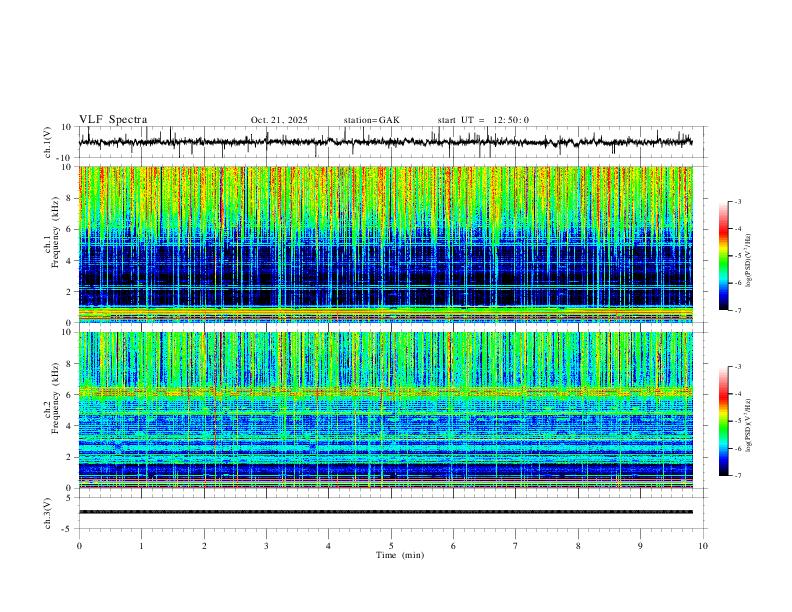Click the "VLF Spectra" plot title
Screen dimensions: 792x612
click(x=113, y=120)
